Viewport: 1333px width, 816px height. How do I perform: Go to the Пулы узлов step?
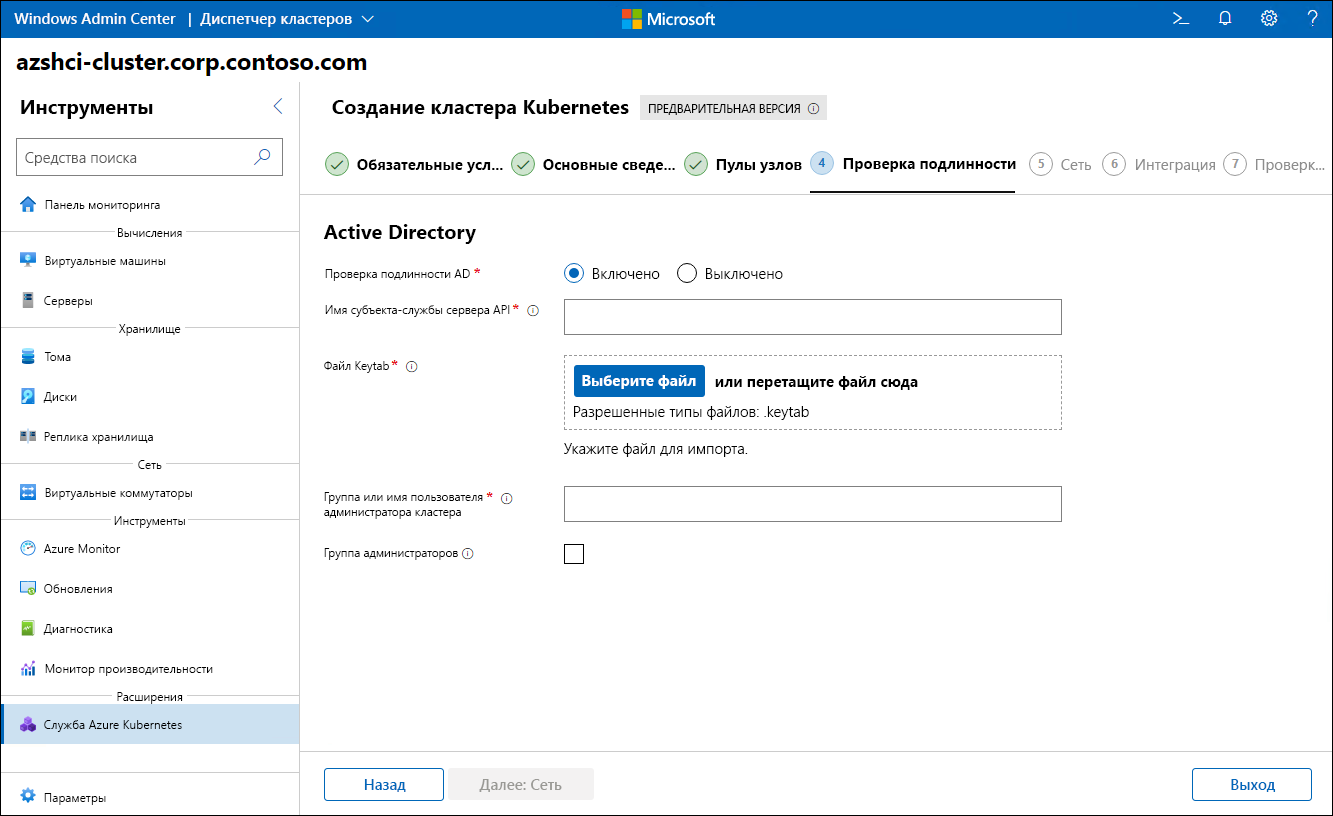743,164
